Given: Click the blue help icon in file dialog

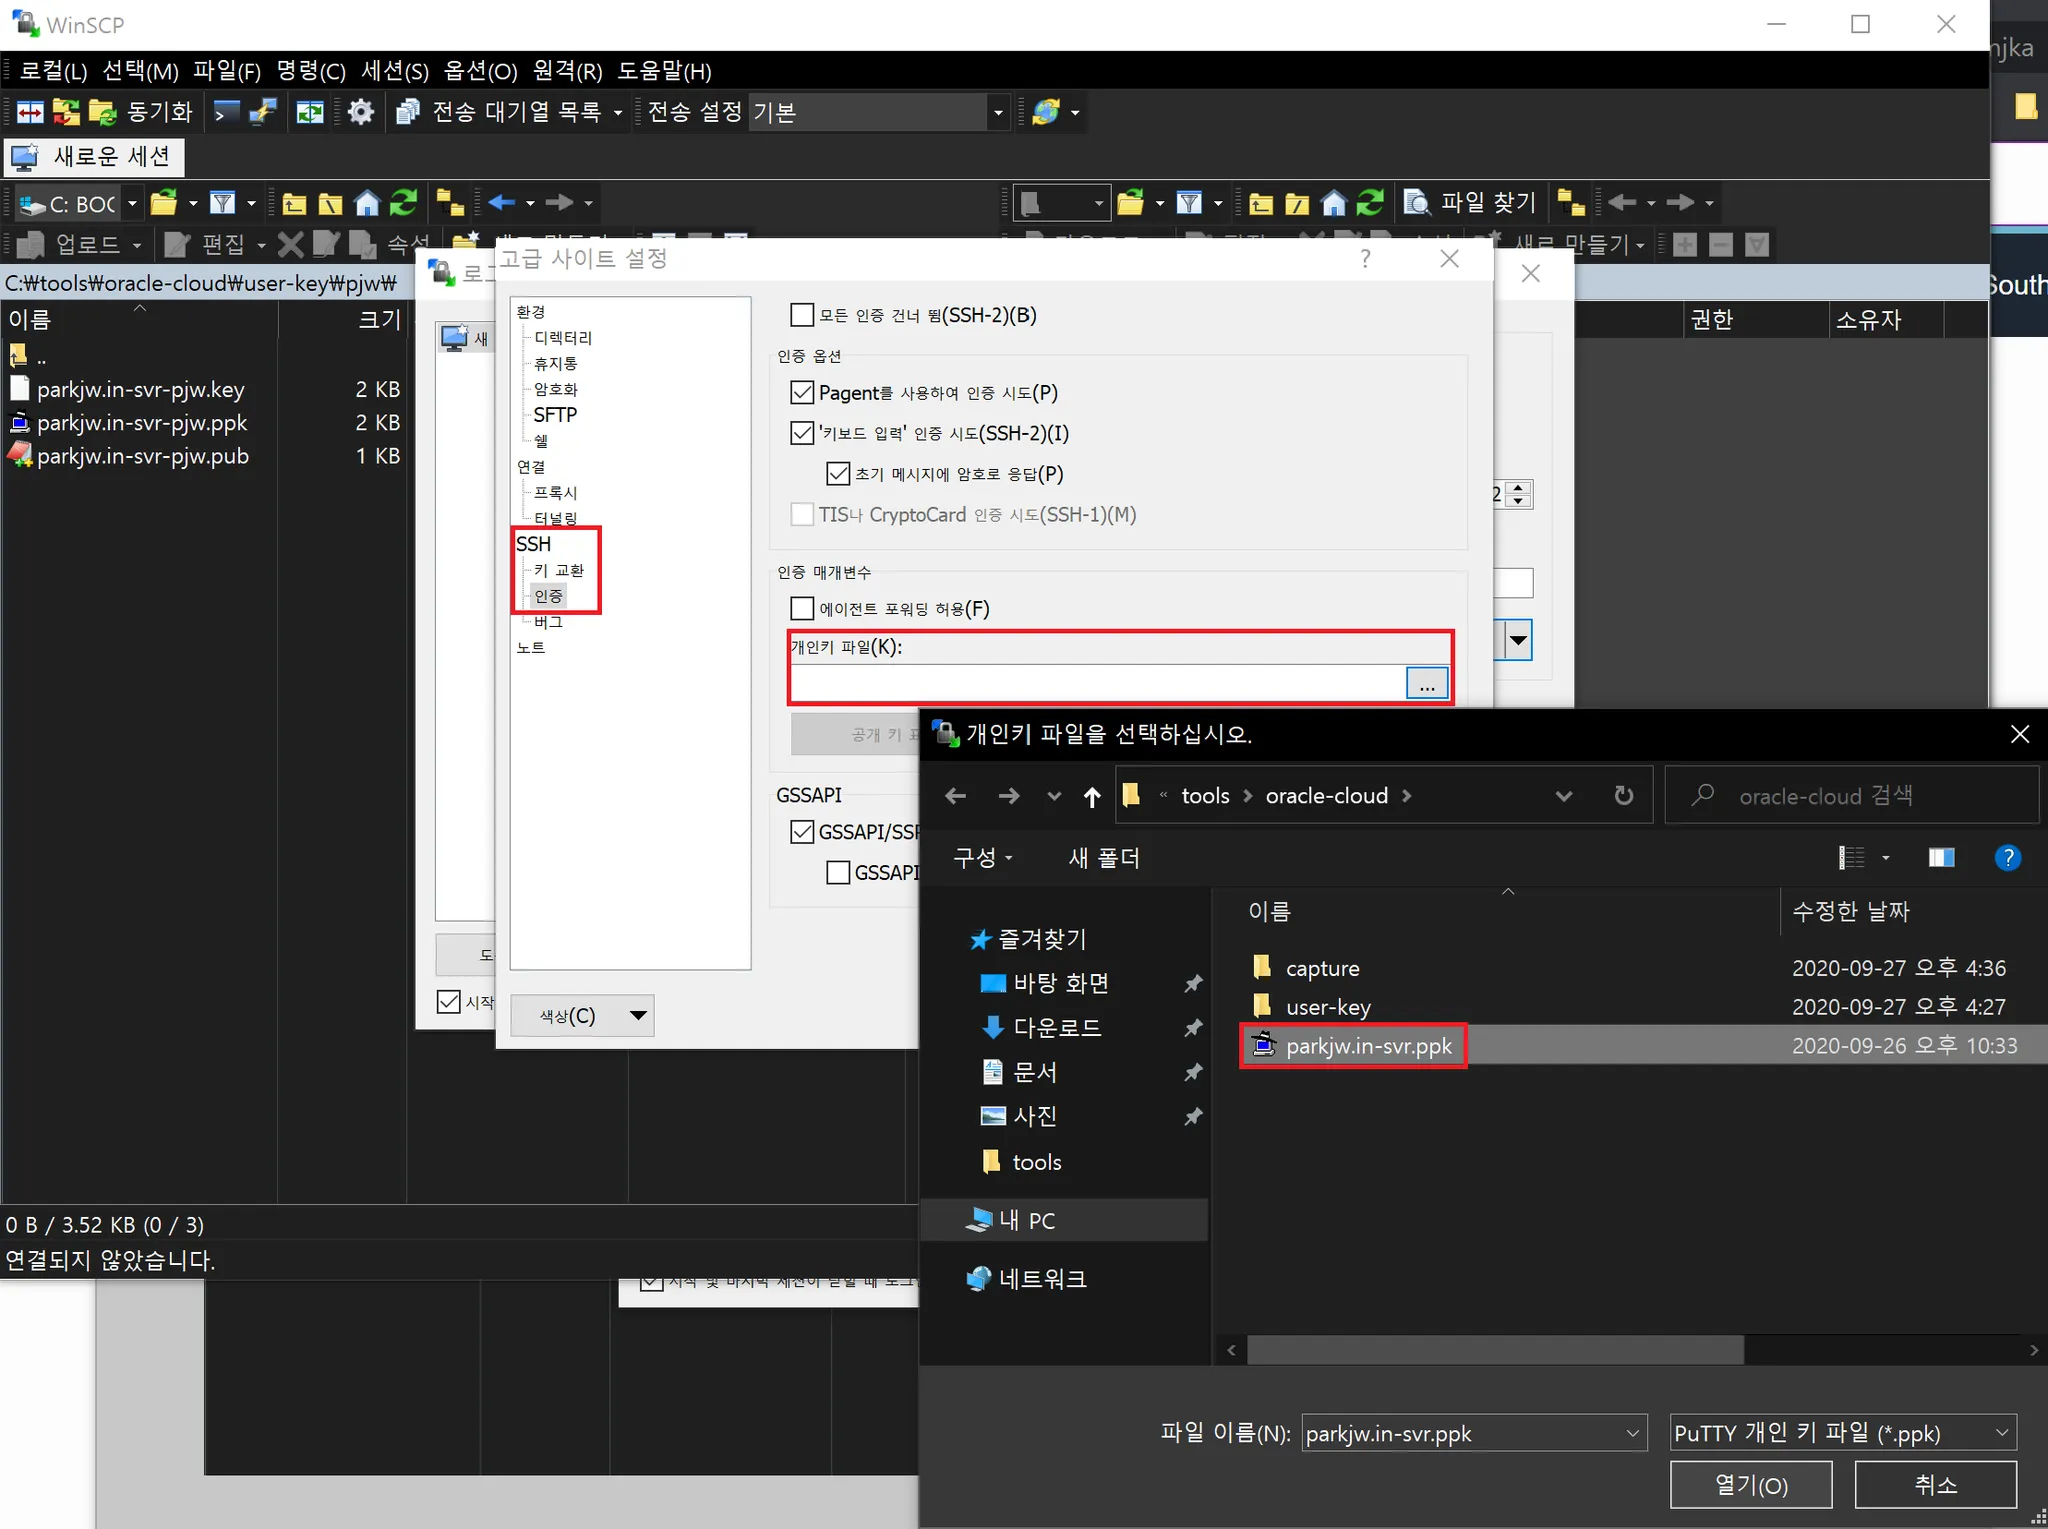Looking at the screenshot, I should point(2007,858).
